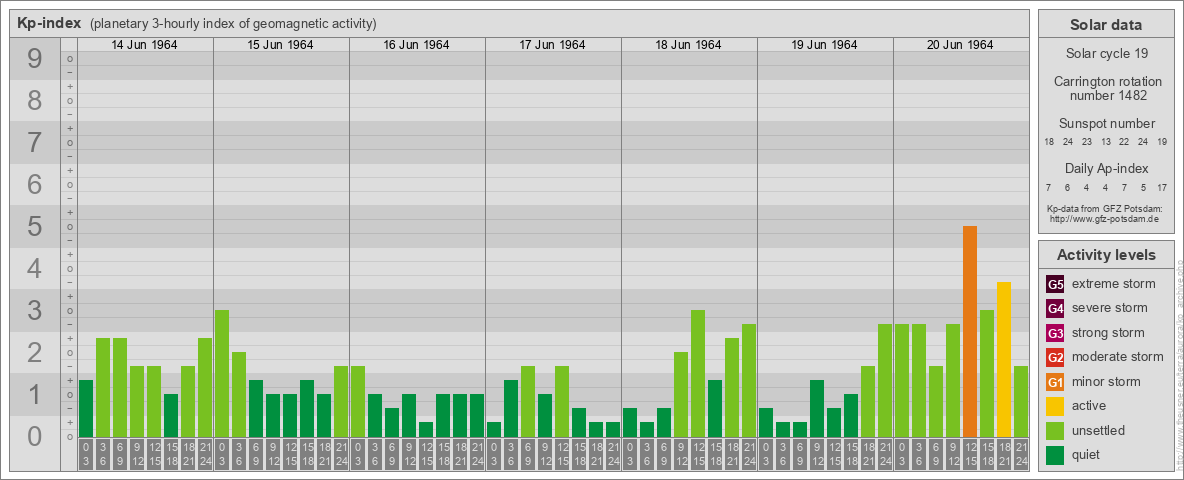Click the Daily Ap-index label
This screenshot has width=1184, height=480.
pos(1107,168)
